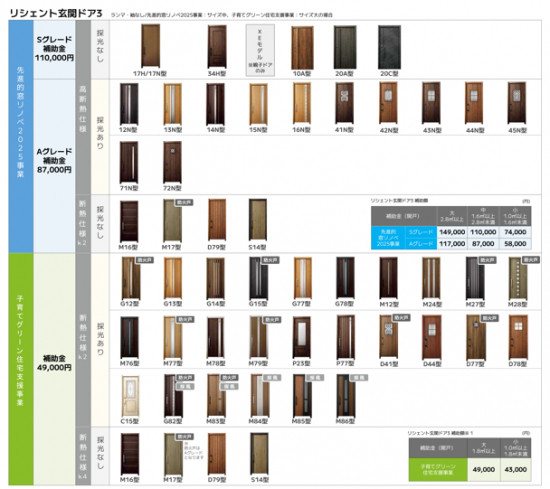Click the 42N型 door image

[x=388, y=103]
